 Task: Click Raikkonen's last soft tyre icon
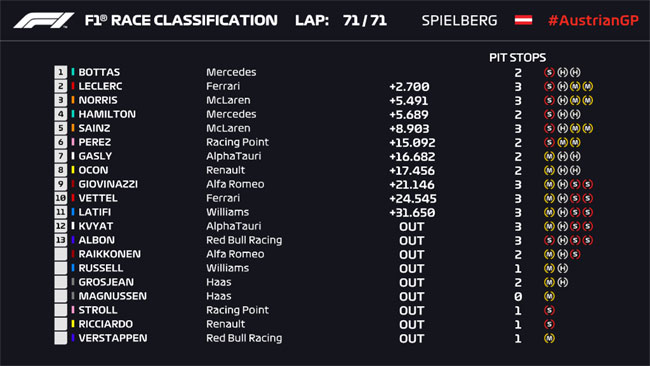[575, 254]
